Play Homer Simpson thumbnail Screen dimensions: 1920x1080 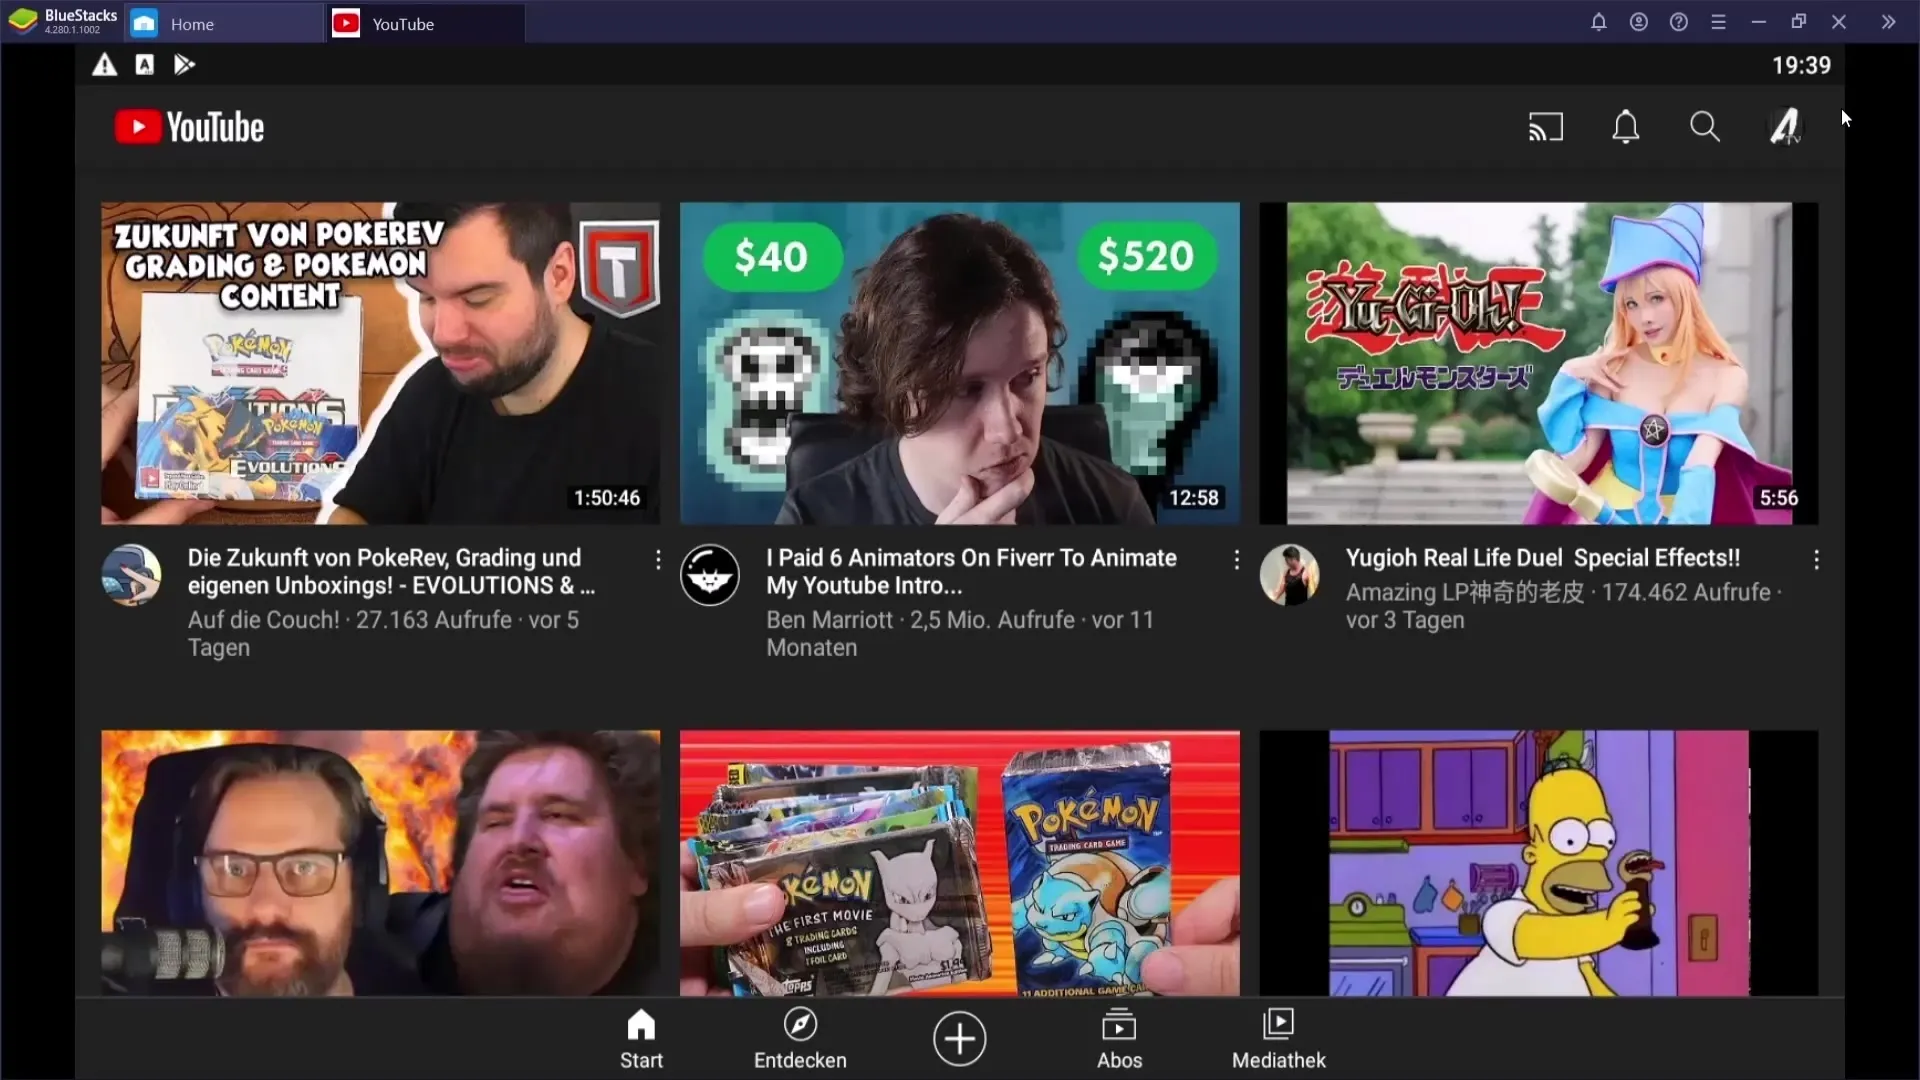(1539, 863)
